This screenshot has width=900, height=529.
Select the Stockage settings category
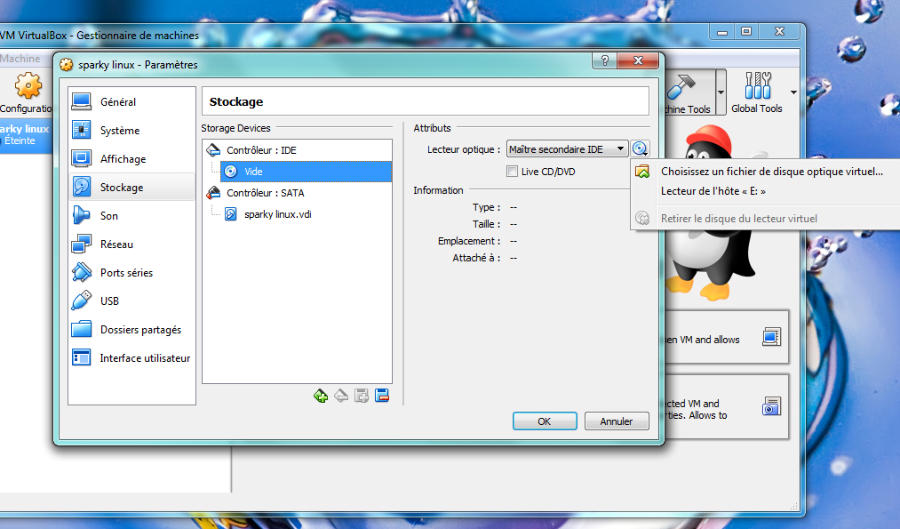[x=131, y=187]
